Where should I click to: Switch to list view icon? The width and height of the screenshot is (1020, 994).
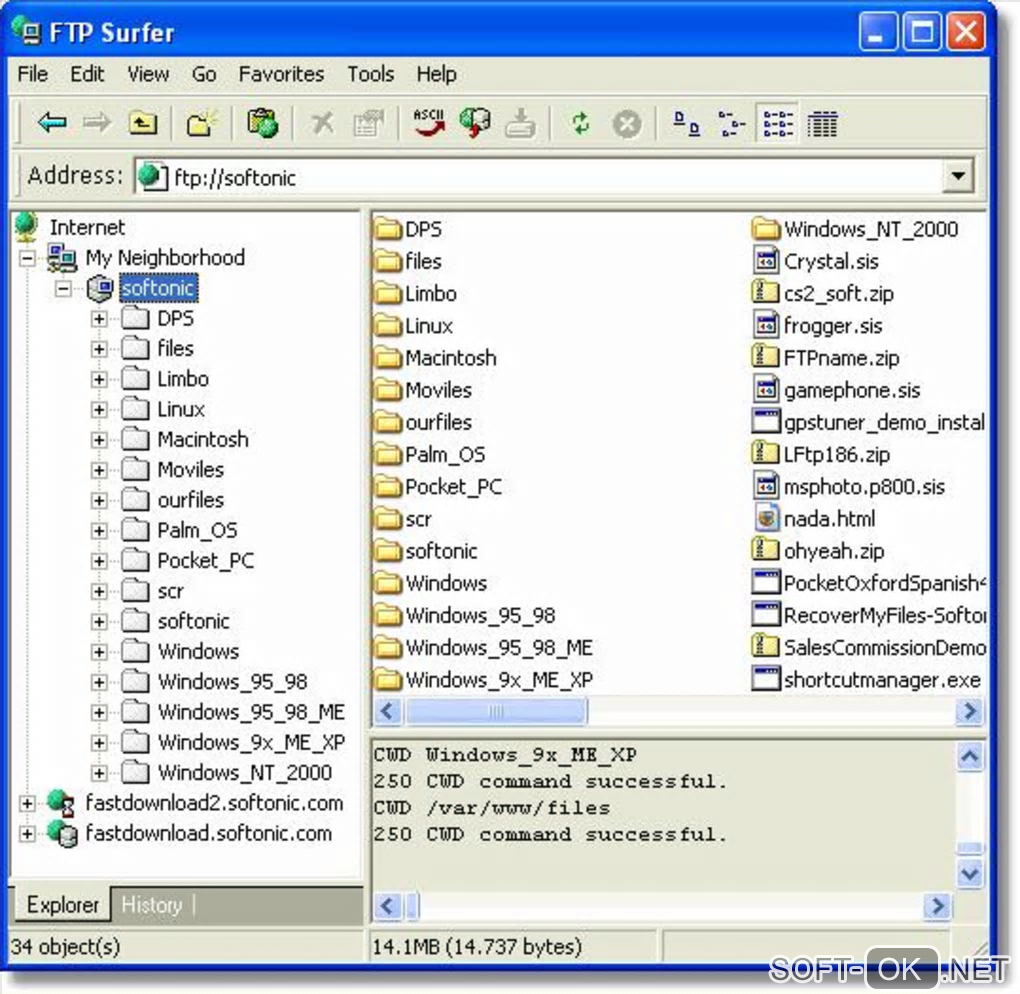point(777,124)
